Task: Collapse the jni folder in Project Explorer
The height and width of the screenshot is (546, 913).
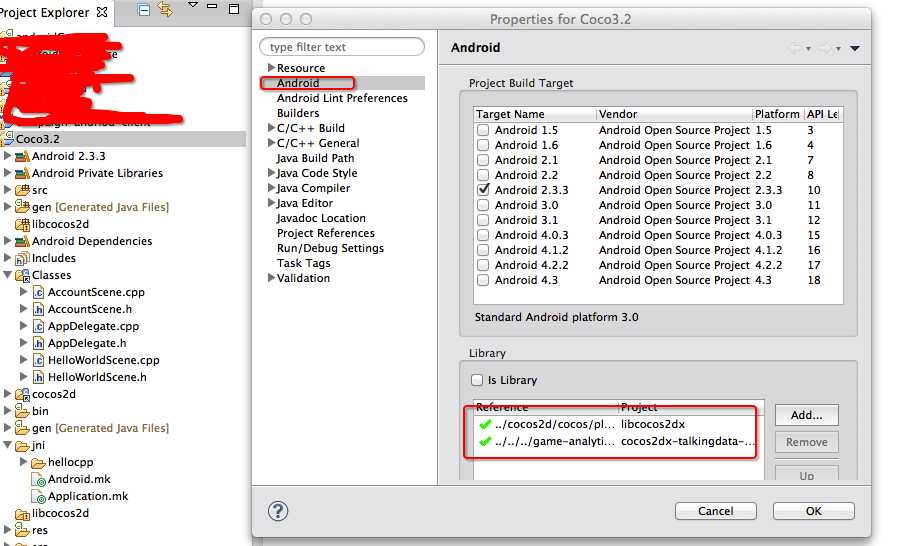Action: click(x=8, y=445)
